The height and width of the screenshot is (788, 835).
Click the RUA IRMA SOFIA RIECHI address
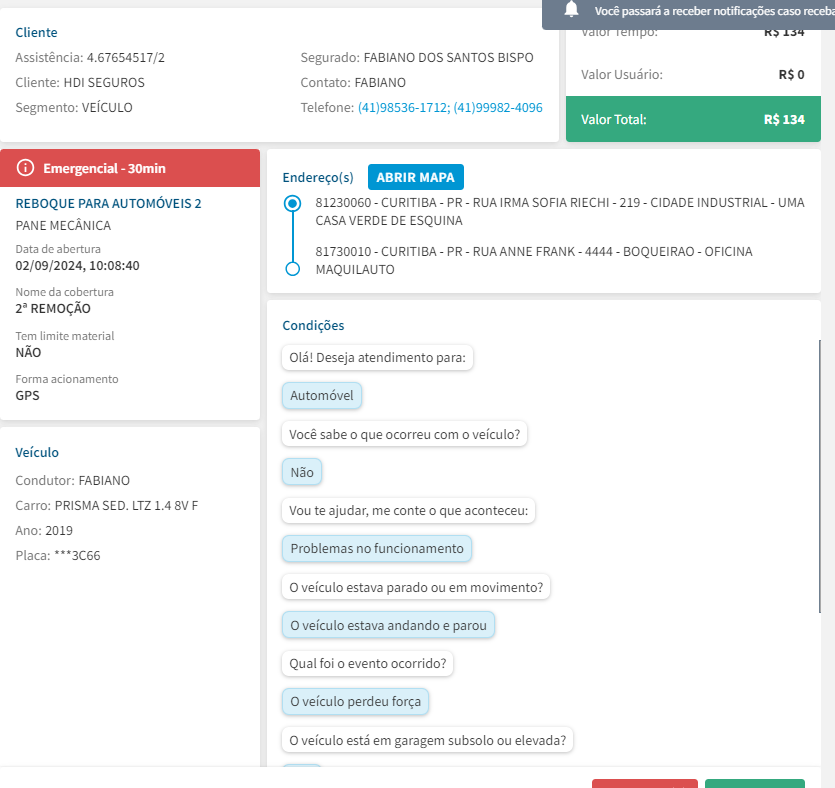click(560, 211)
